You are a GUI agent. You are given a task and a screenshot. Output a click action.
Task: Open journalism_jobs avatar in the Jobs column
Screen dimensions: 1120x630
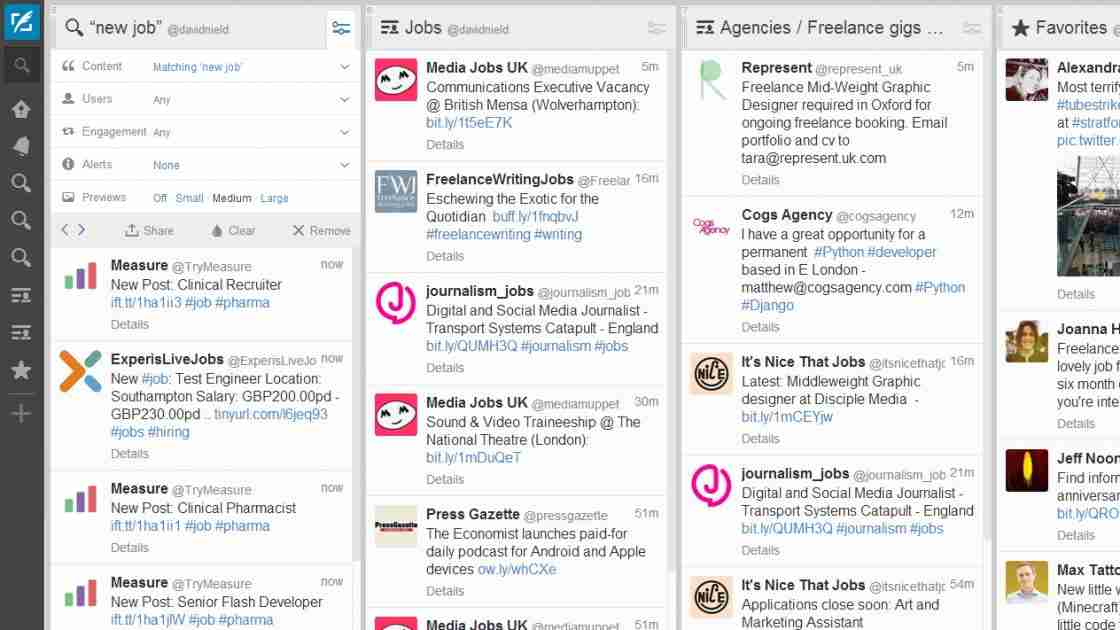pos(396,303)
